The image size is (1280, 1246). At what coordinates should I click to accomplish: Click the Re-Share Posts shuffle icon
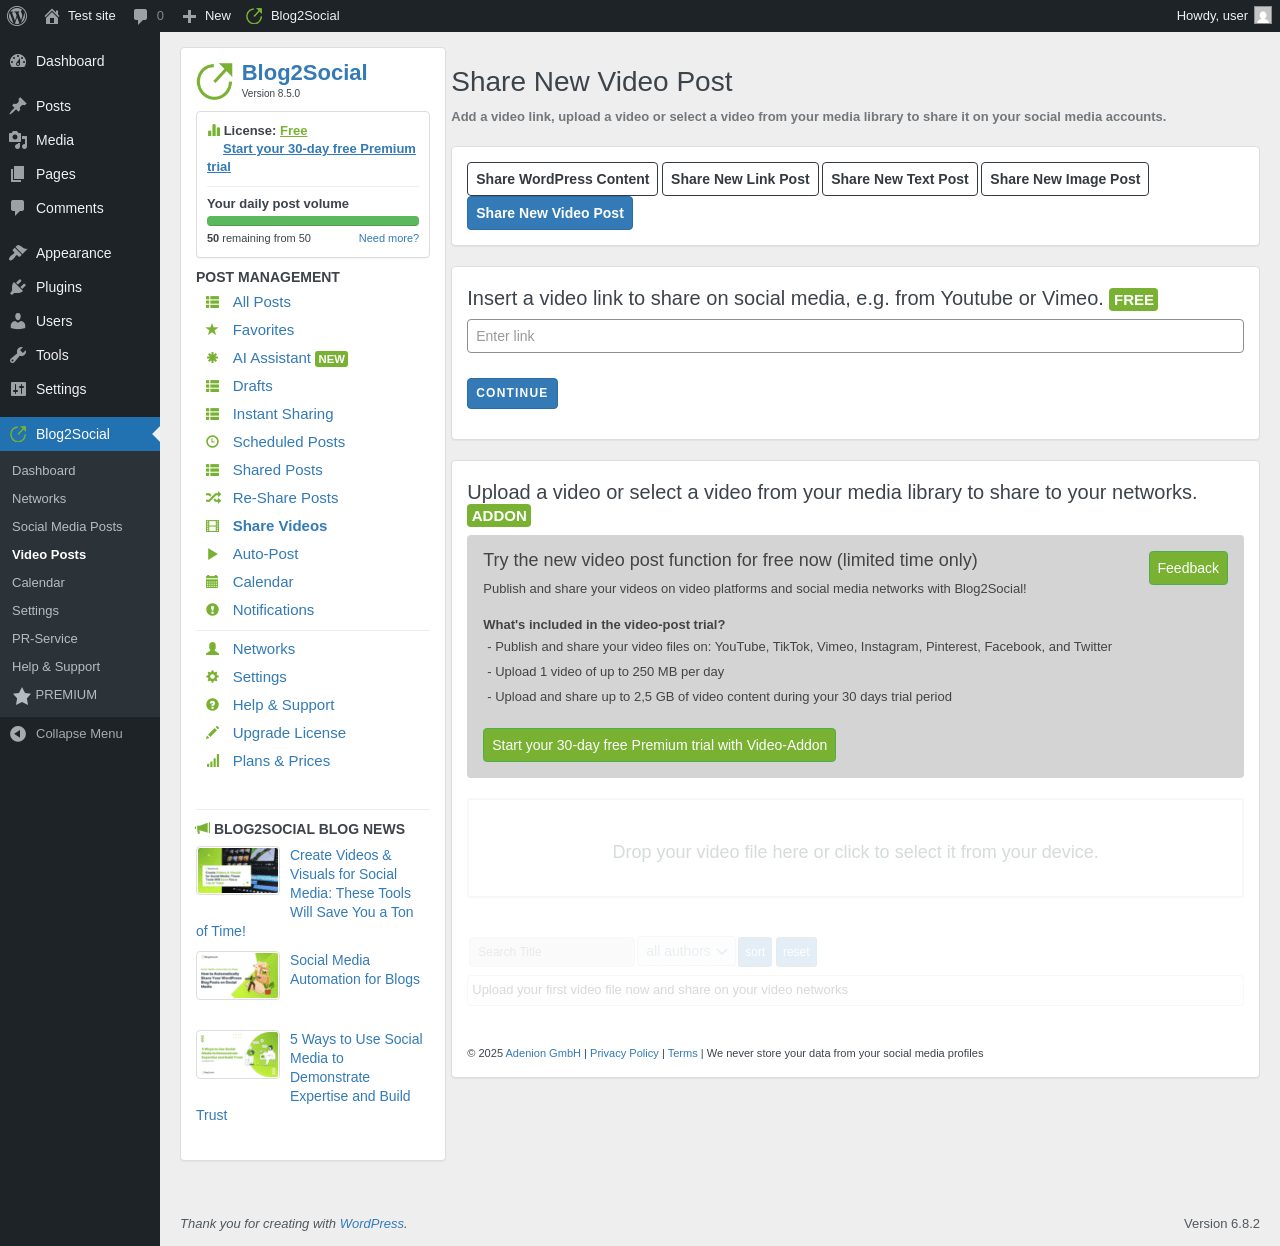212,498
